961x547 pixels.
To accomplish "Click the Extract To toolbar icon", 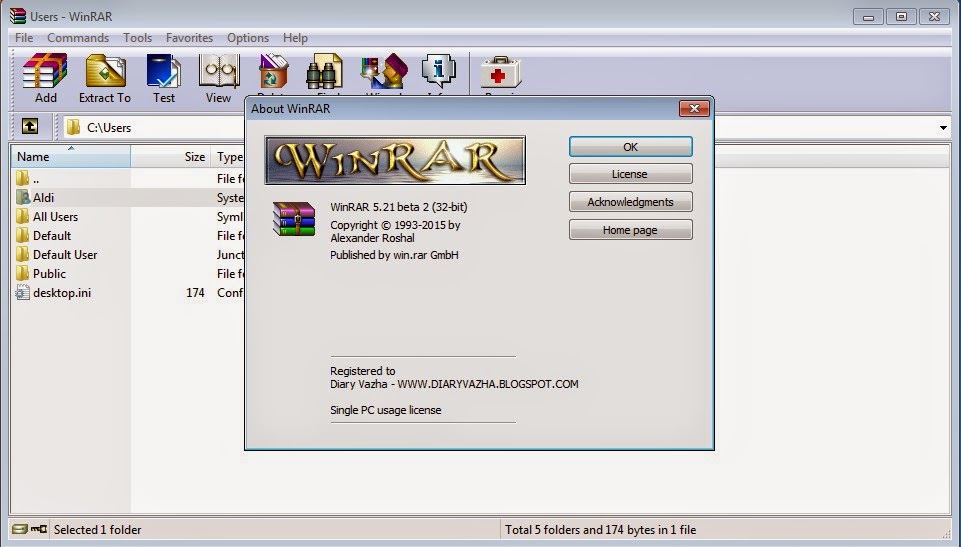I will pos(105,71).
